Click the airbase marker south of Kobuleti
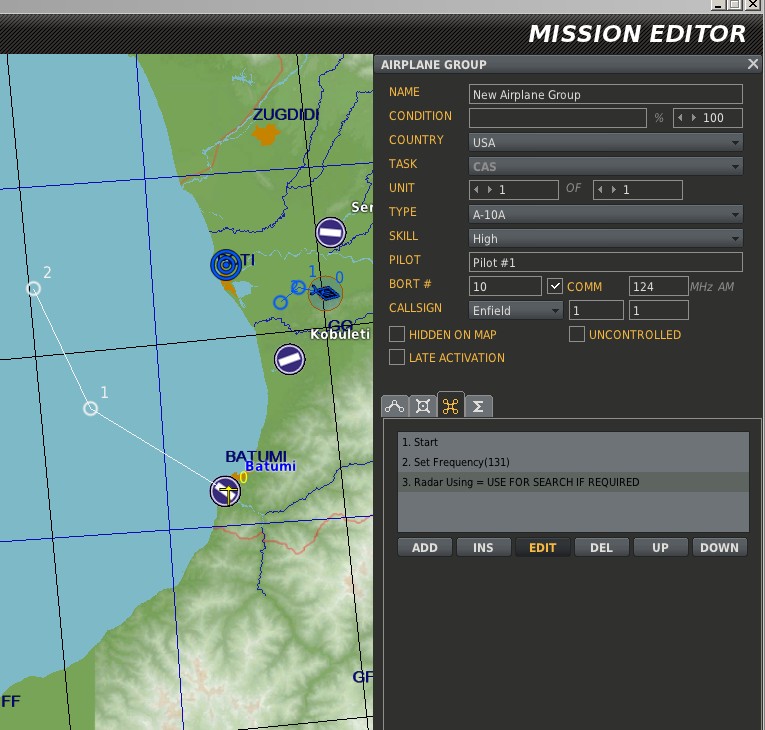Viewport: 765px width, 730px height. (x=289, y=359)
